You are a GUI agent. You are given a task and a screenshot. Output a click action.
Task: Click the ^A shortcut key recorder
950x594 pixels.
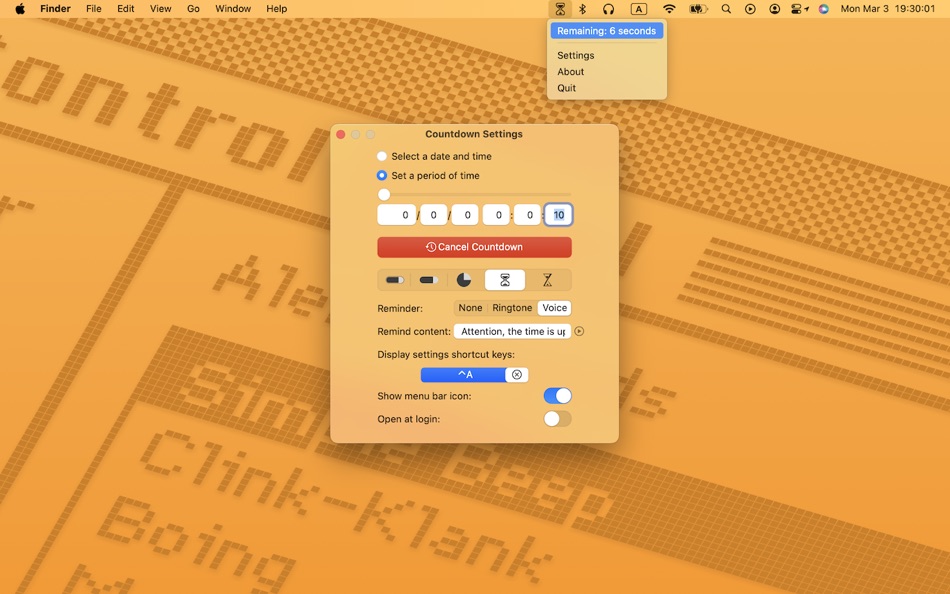[x=463, y=375]
